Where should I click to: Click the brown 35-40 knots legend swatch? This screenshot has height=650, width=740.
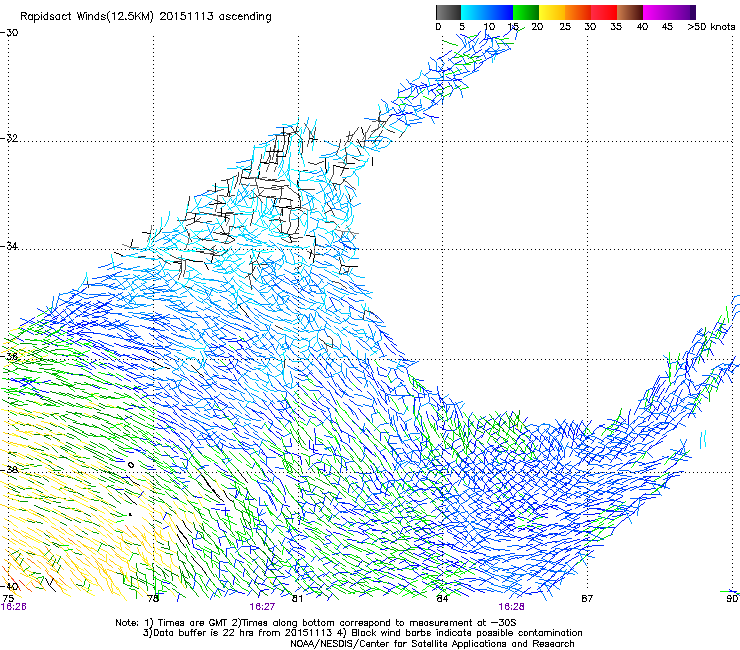(x=630, y=12)
